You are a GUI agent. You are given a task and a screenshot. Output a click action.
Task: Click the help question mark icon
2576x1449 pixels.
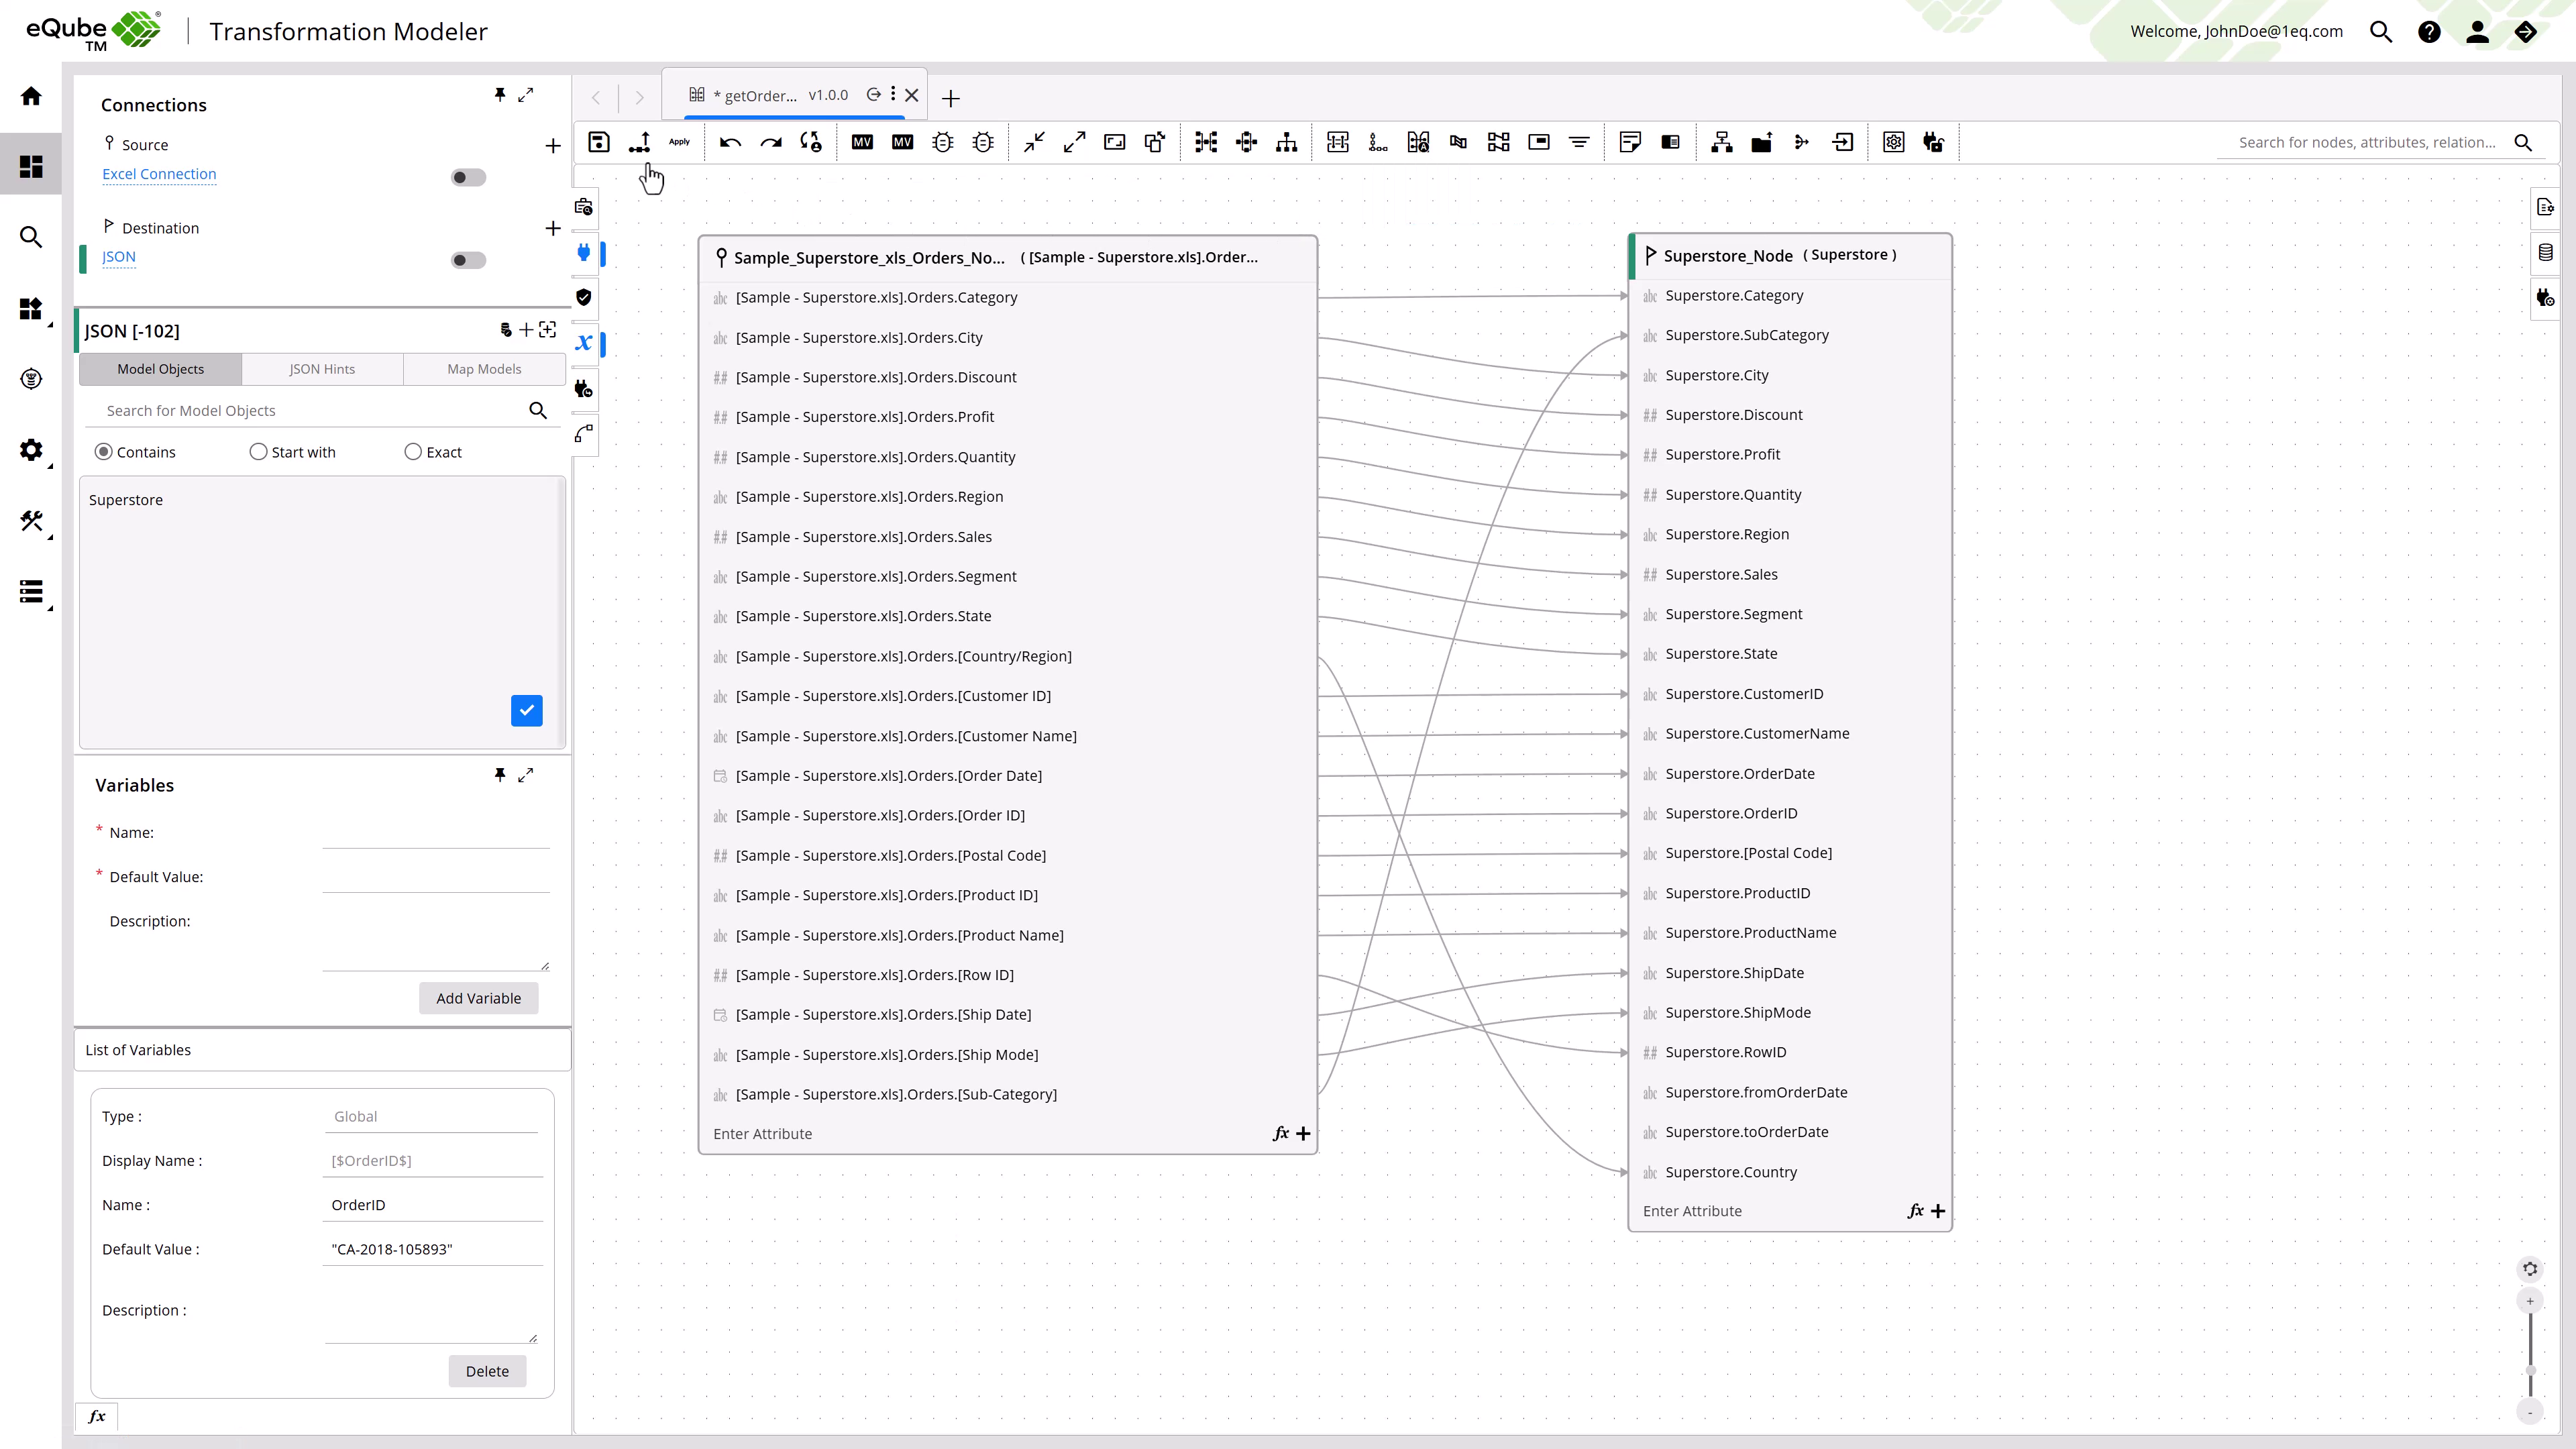tap(2429, 32)
